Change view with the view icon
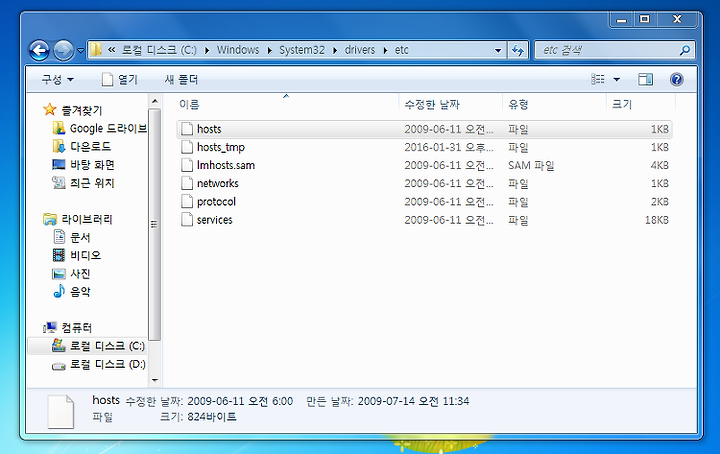Image resolution: width=720 pixels, height=454 pixels. tap(597, 79)
